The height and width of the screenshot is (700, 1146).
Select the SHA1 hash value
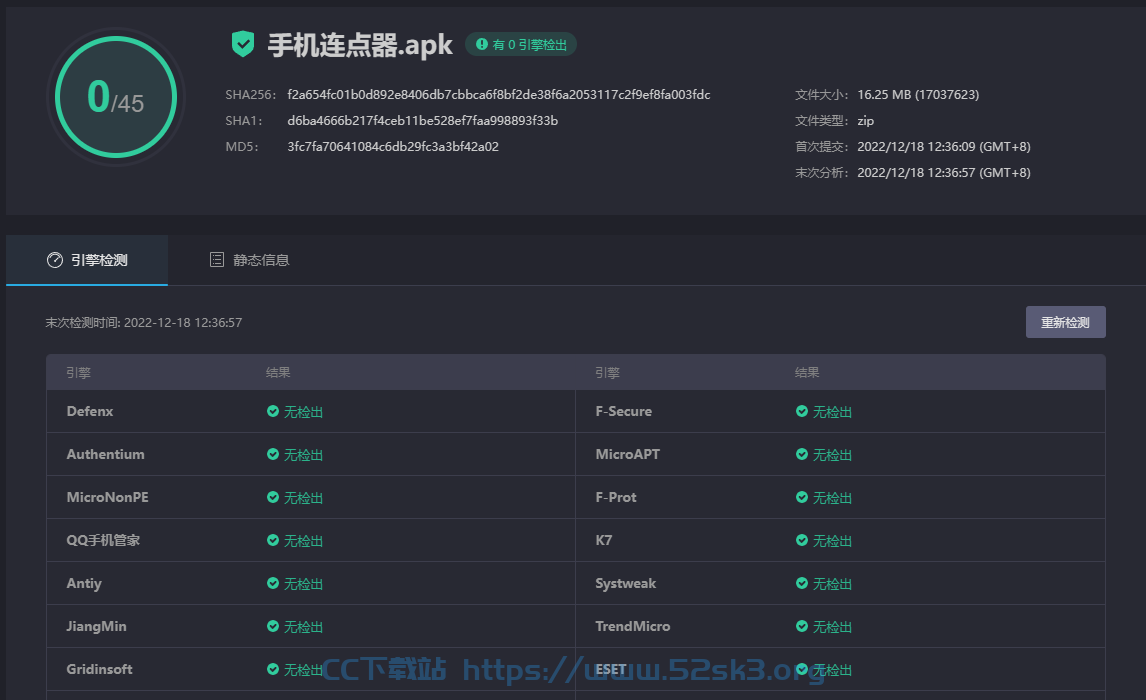point(422,121)
